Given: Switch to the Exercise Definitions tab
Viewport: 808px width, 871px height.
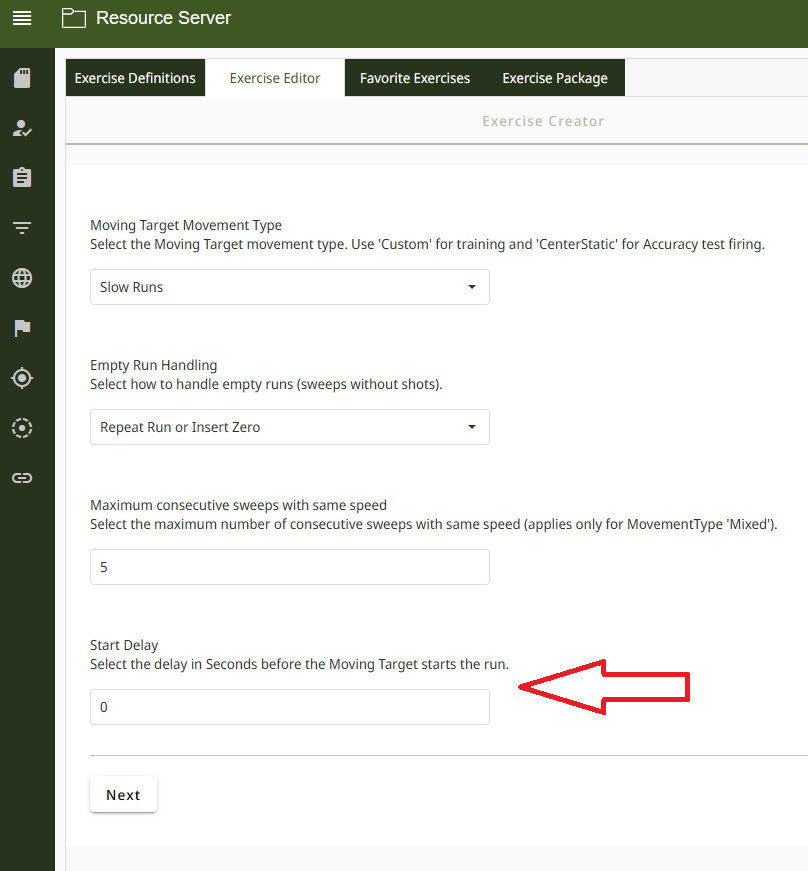Looking at the screenshot, I should 135,78.
